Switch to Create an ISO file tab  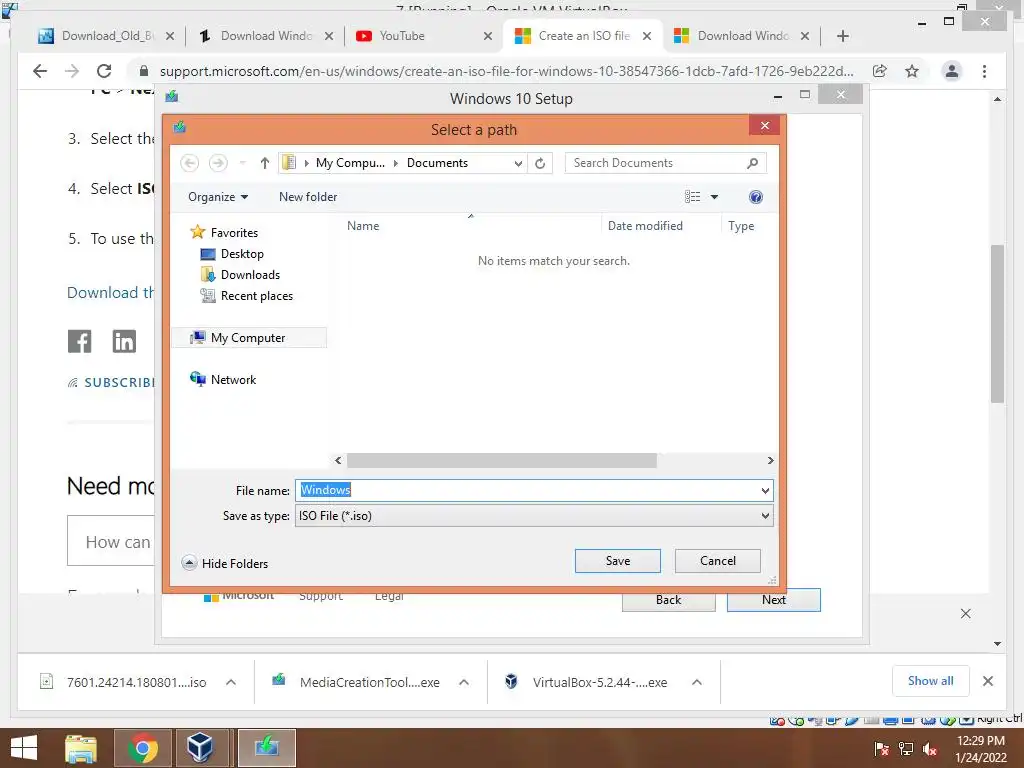[x=583, y=36]
